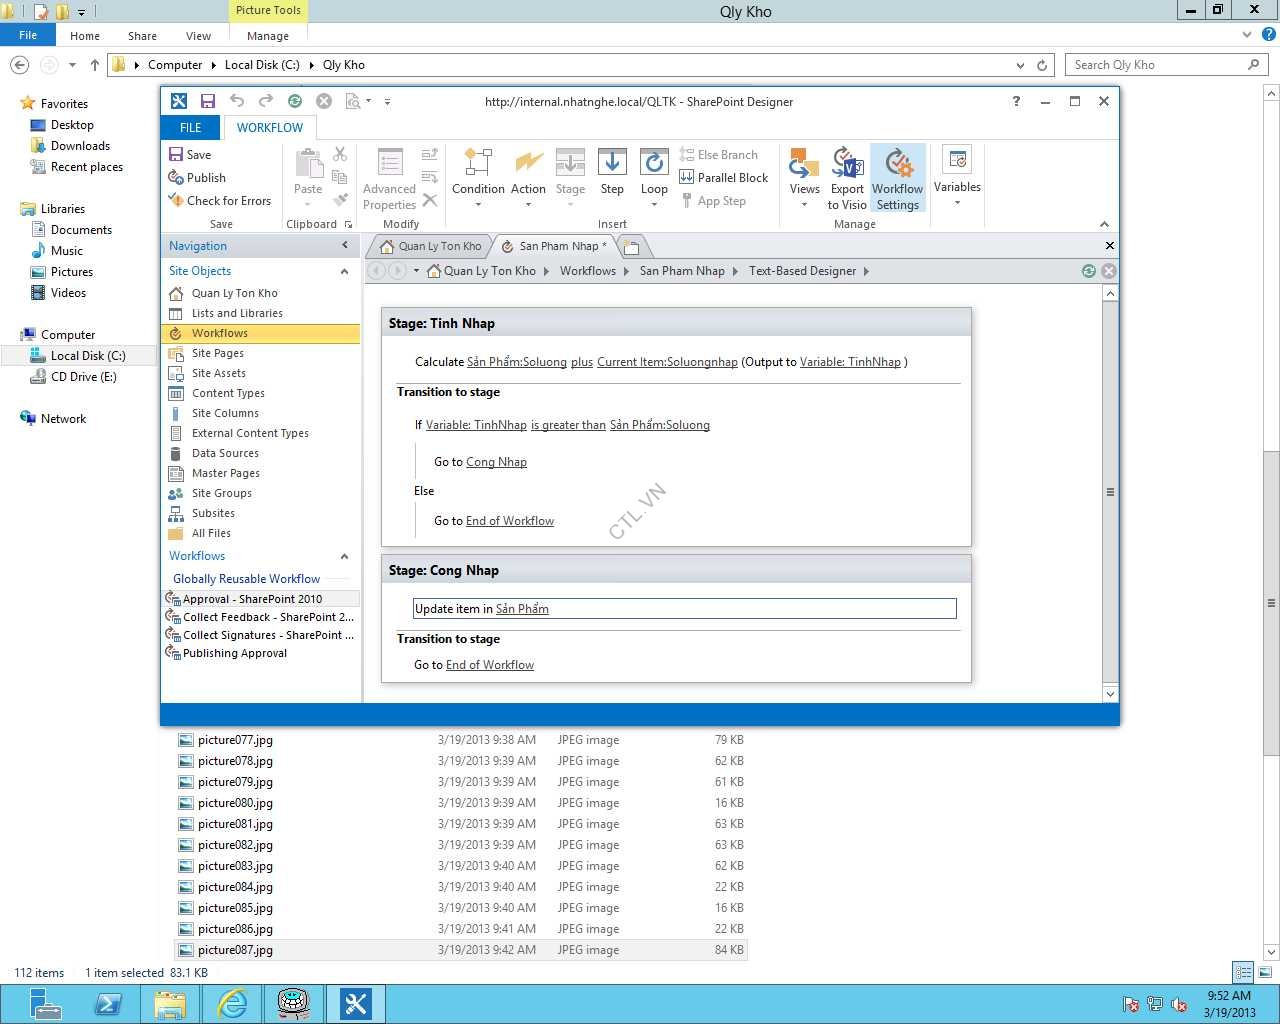Image resolution: width=1280 pixels, height=1024 pixels.
Task: Switch to the Quan Ly Ton Kho tab
Action: [431, 246]
